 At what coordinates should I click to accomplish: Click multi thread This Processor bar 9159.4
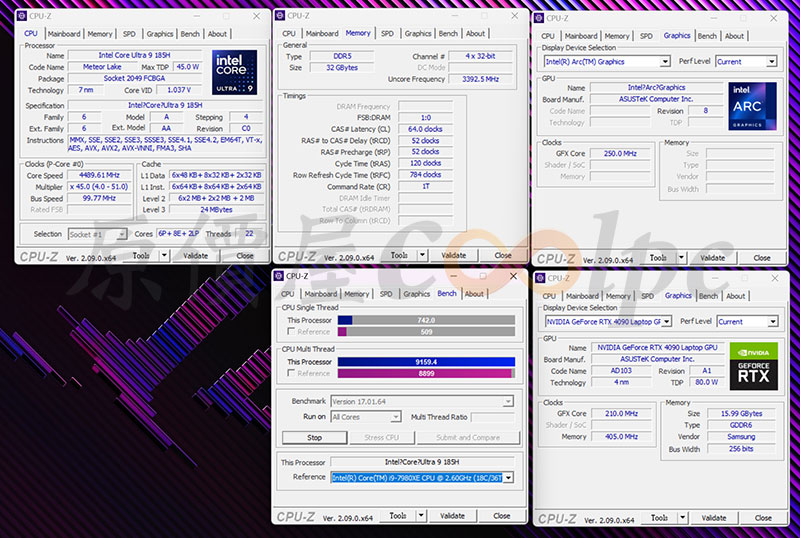pyautogui.click(x=426, y=362)
